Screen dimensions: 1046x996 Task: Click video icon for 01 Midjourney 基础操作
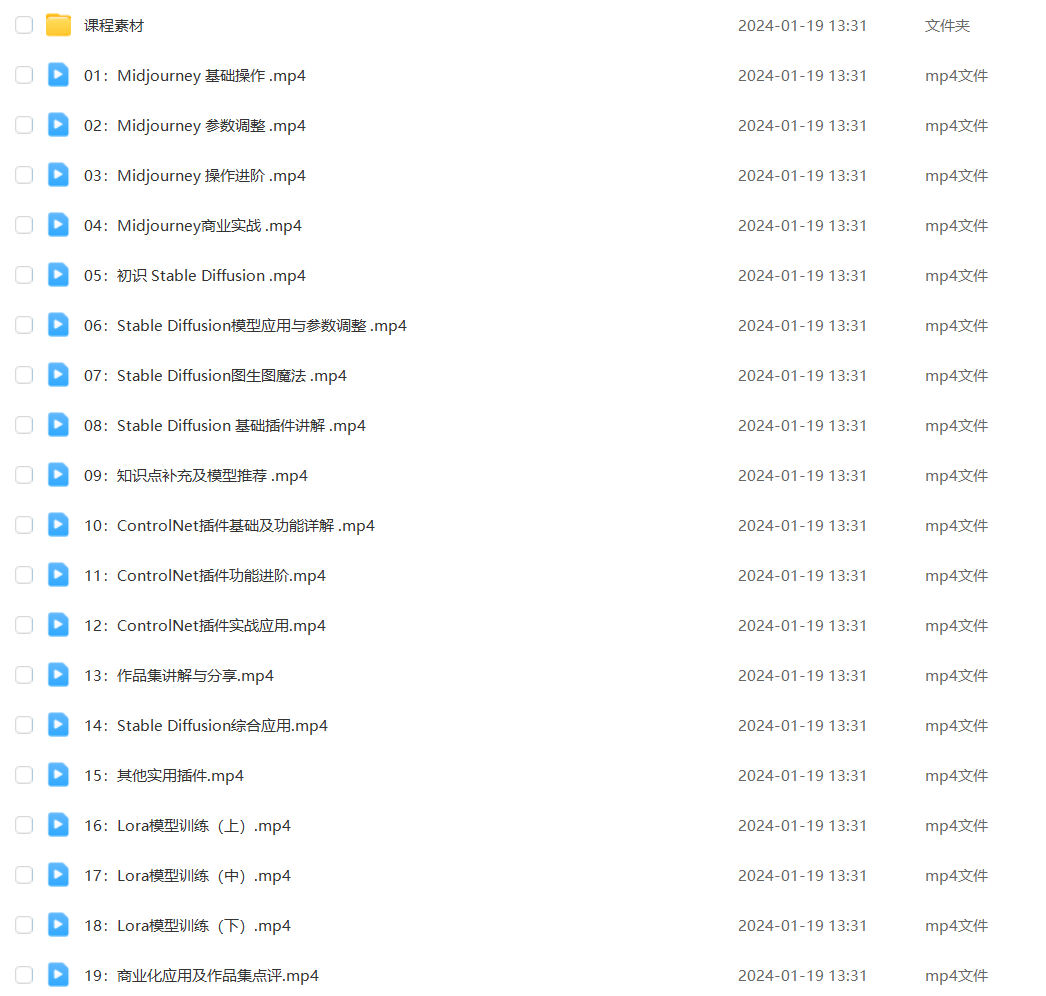[58, 75]
